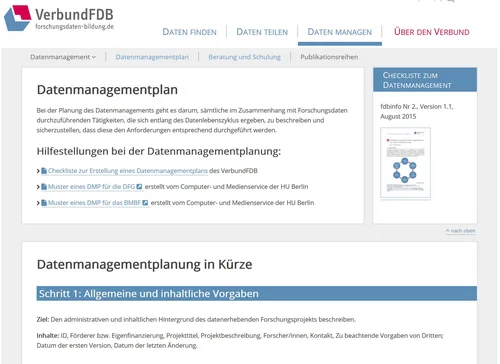Click the forschungsdaten-bildung.de logo text
This screenshot has width=500, height=364.
point(74,26)
